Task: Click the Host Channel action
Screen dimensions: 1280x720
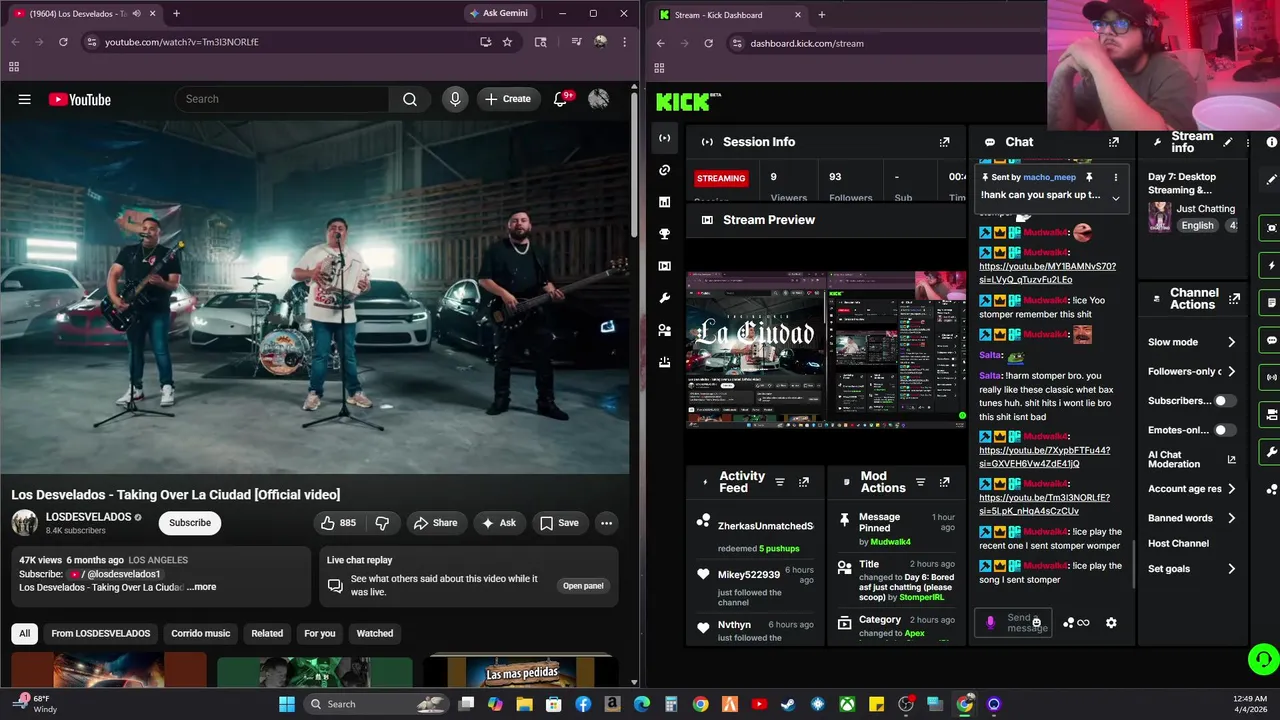Action: click(x=1178, y=543)
